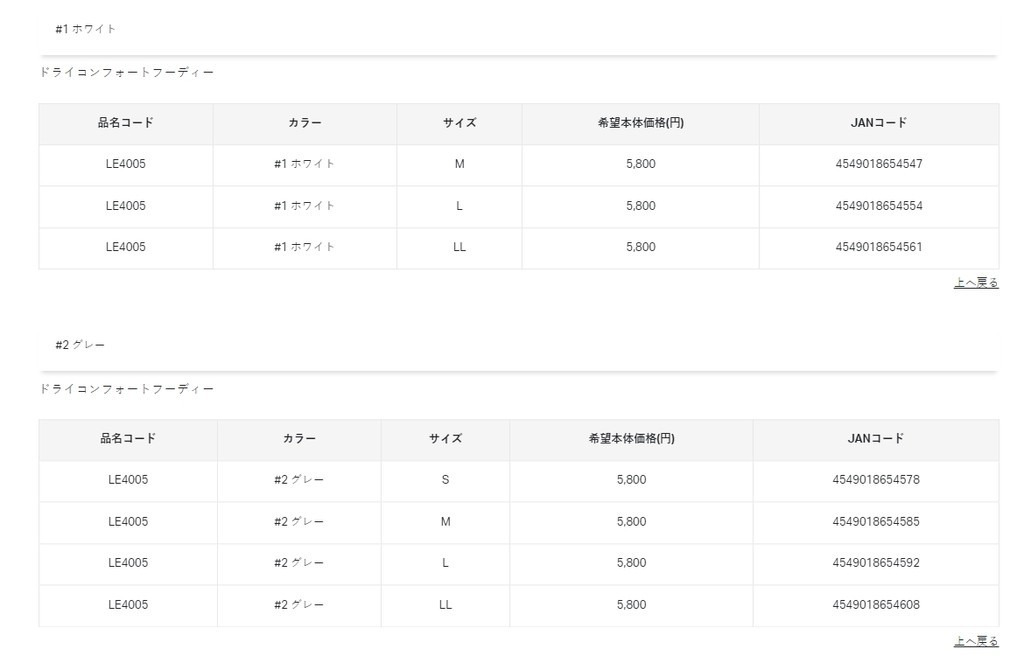The width and height of the screenshot is (1024, 670).
Task: Click JAN code 4549018654578
Action: [x=875, y=480]
